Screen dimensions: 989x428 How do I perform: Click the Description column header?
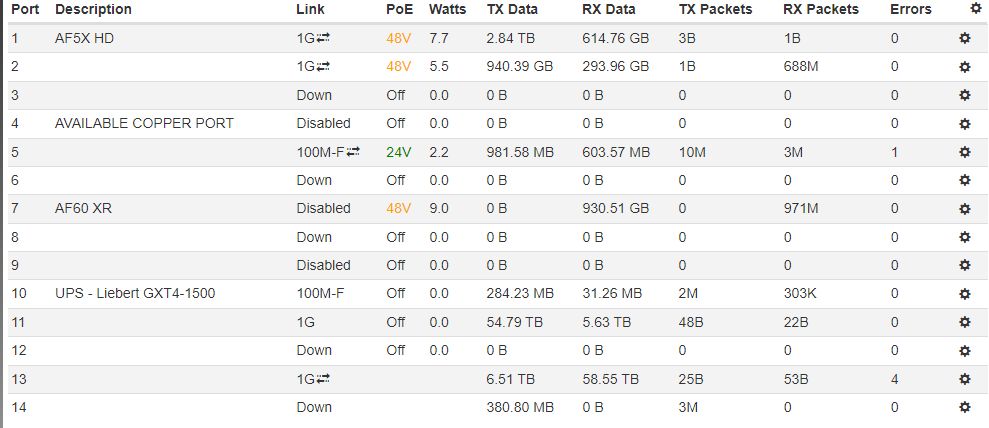coord(93,9)
